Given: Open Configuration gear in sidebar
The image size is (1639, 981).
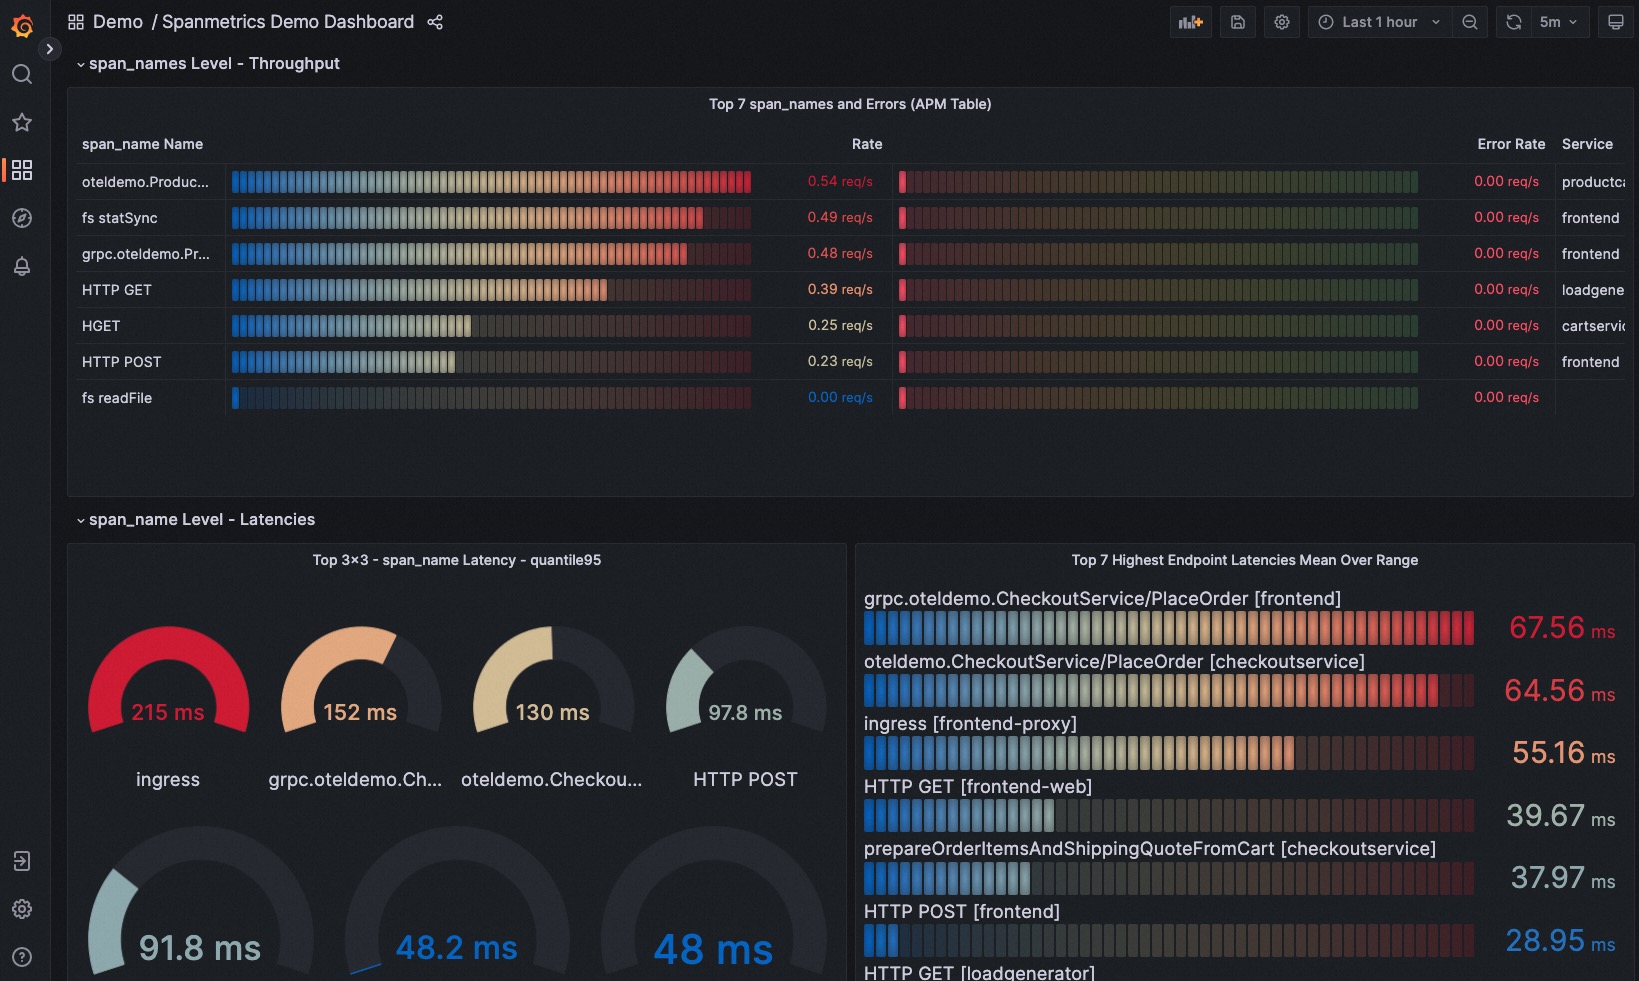Looking at the screenshot, I should 22,909.
